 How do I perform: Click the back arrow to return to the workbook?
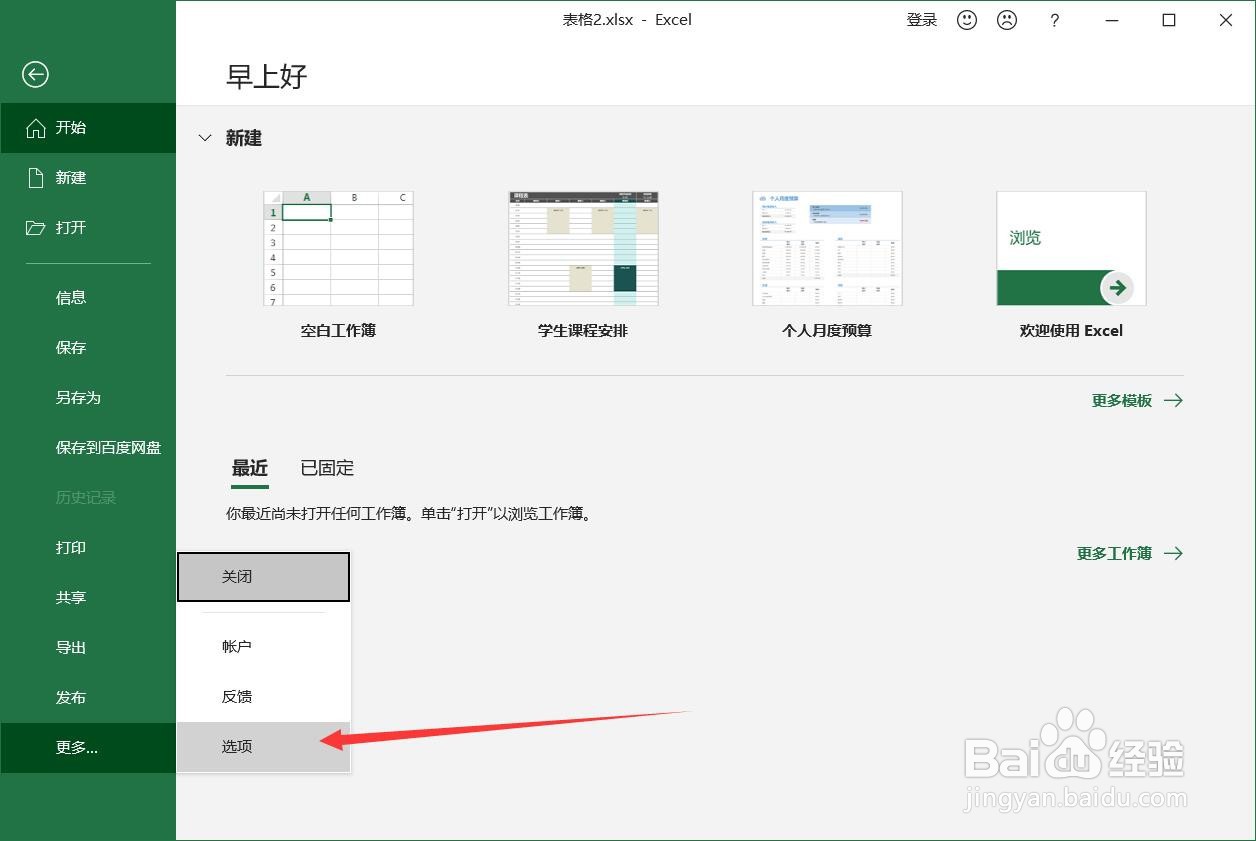(x=35, y=74)
